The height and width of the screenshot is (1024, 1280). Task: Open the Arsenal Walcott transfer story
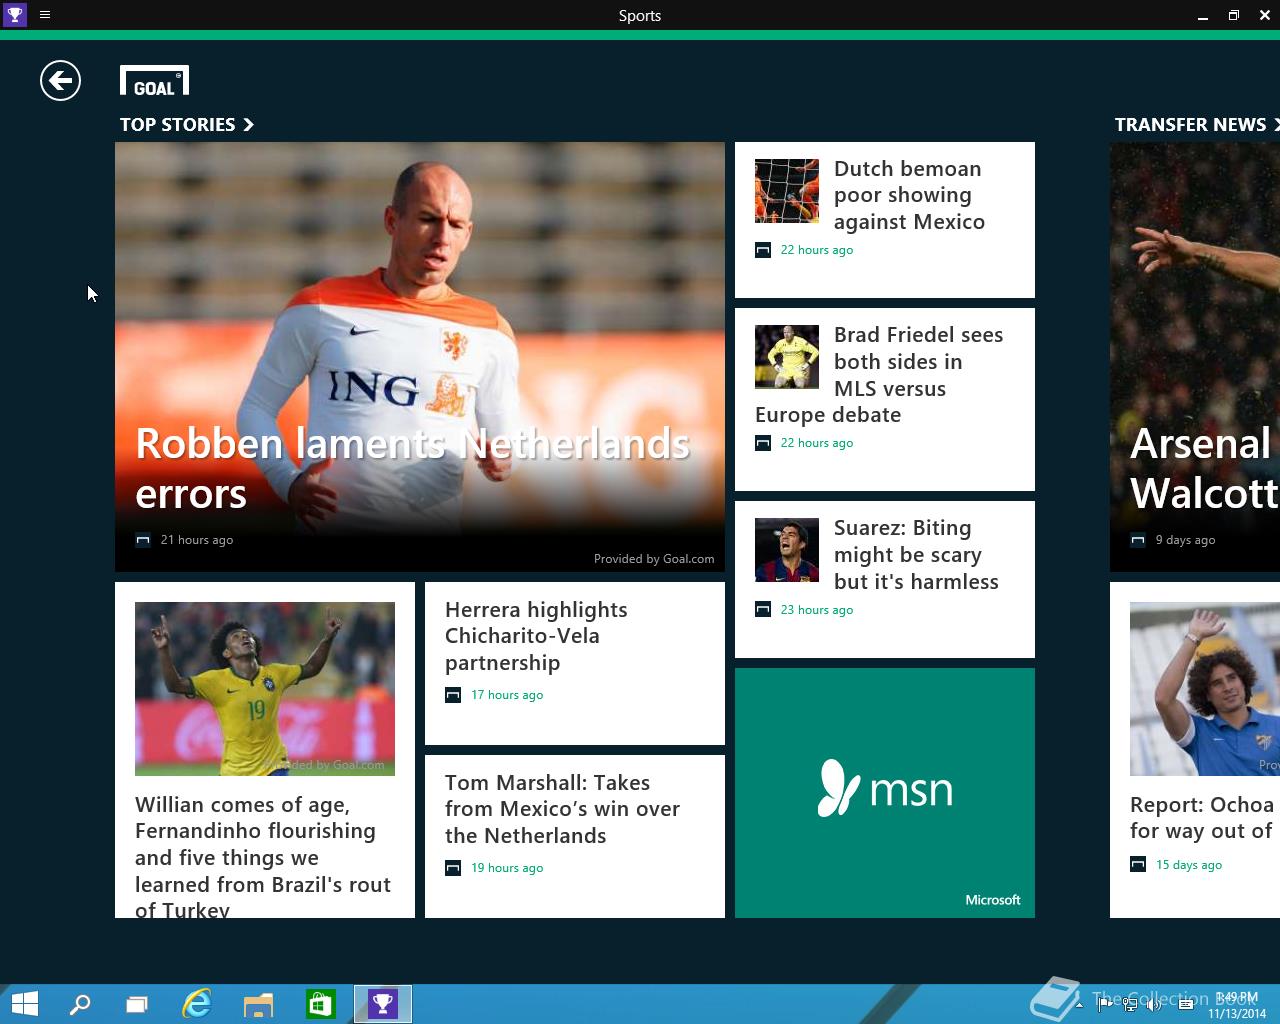1195,357
